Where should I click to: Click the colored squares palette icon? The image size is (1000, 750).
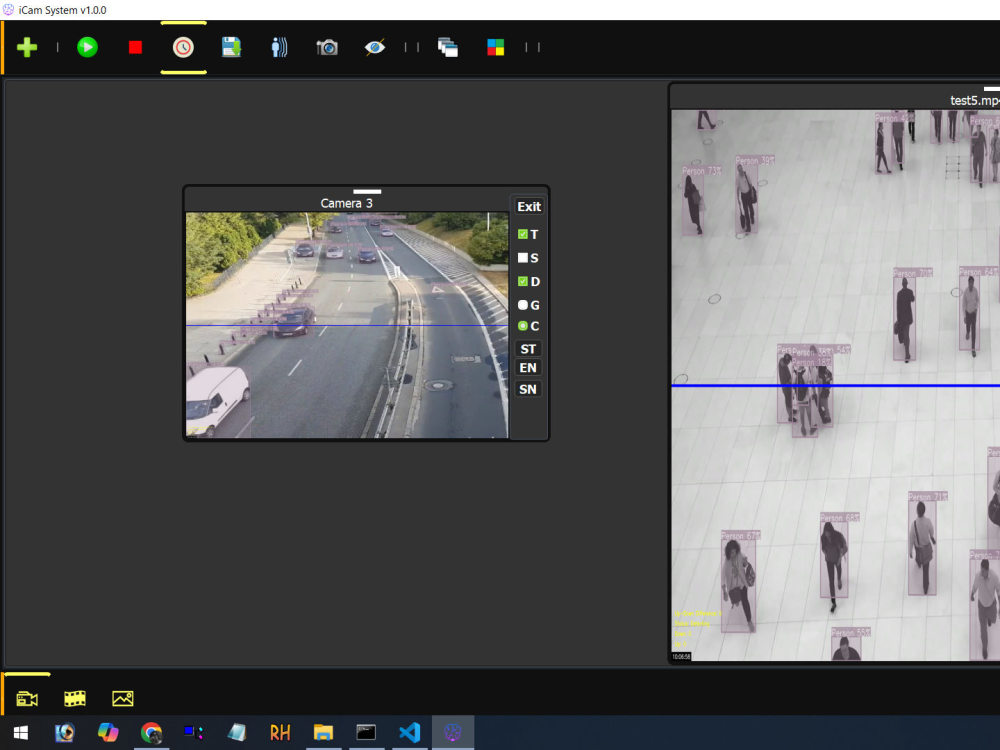[494, 46]
